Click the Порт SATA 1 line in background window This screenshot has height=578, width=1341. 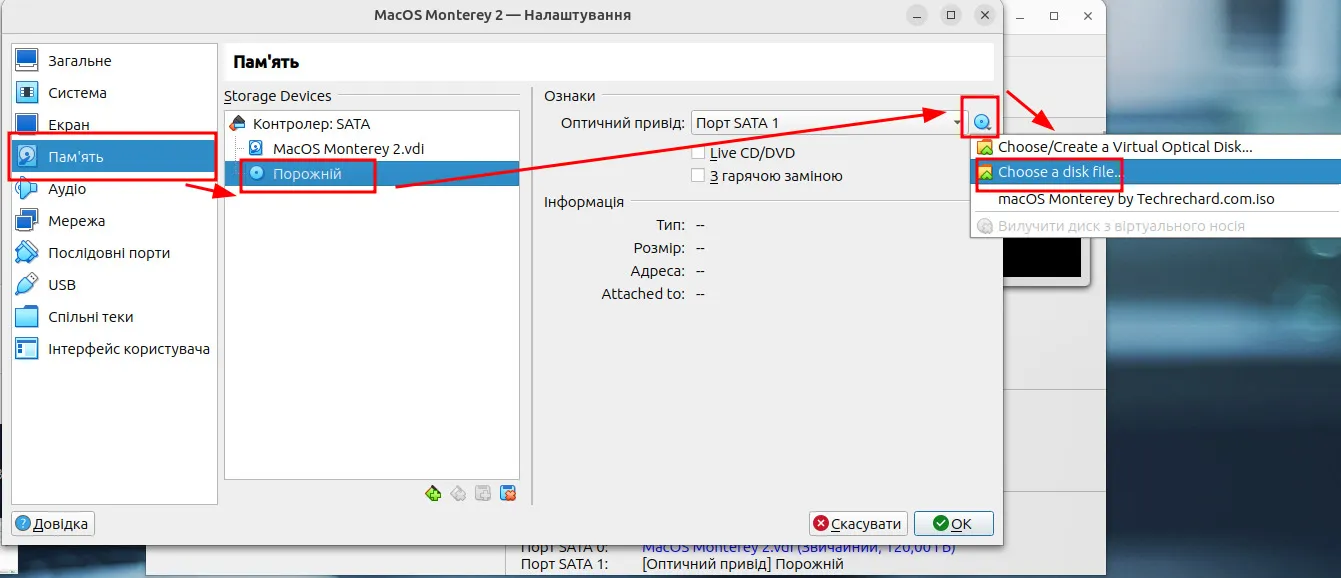point(682,564)
